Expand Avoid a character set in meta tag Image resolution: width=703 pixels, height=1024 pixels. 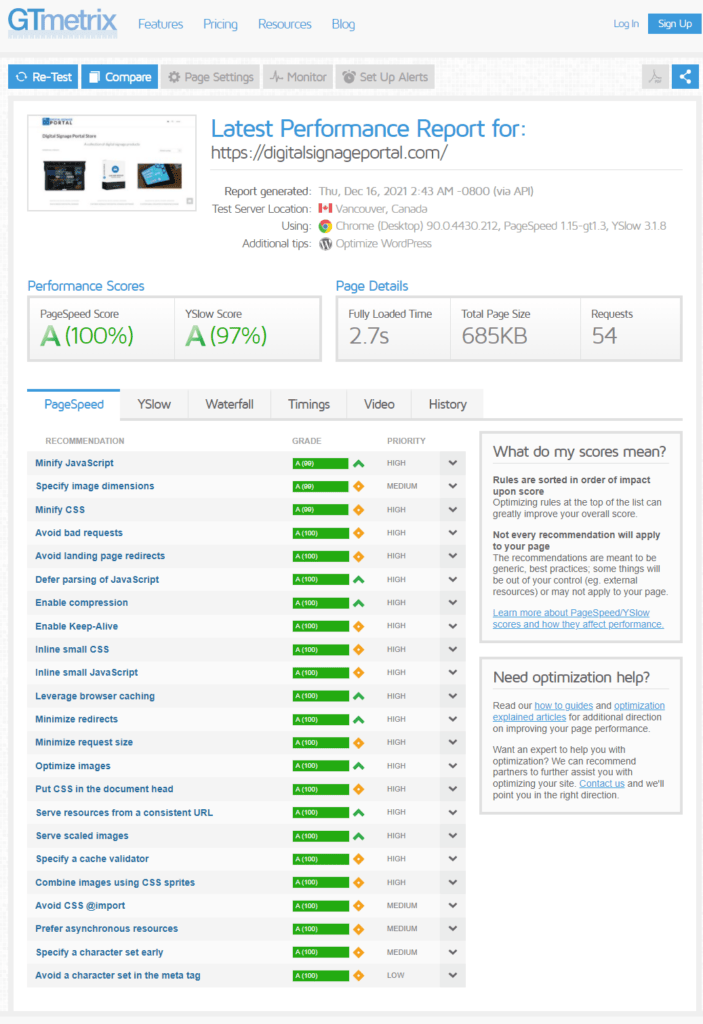pos(453,976)
